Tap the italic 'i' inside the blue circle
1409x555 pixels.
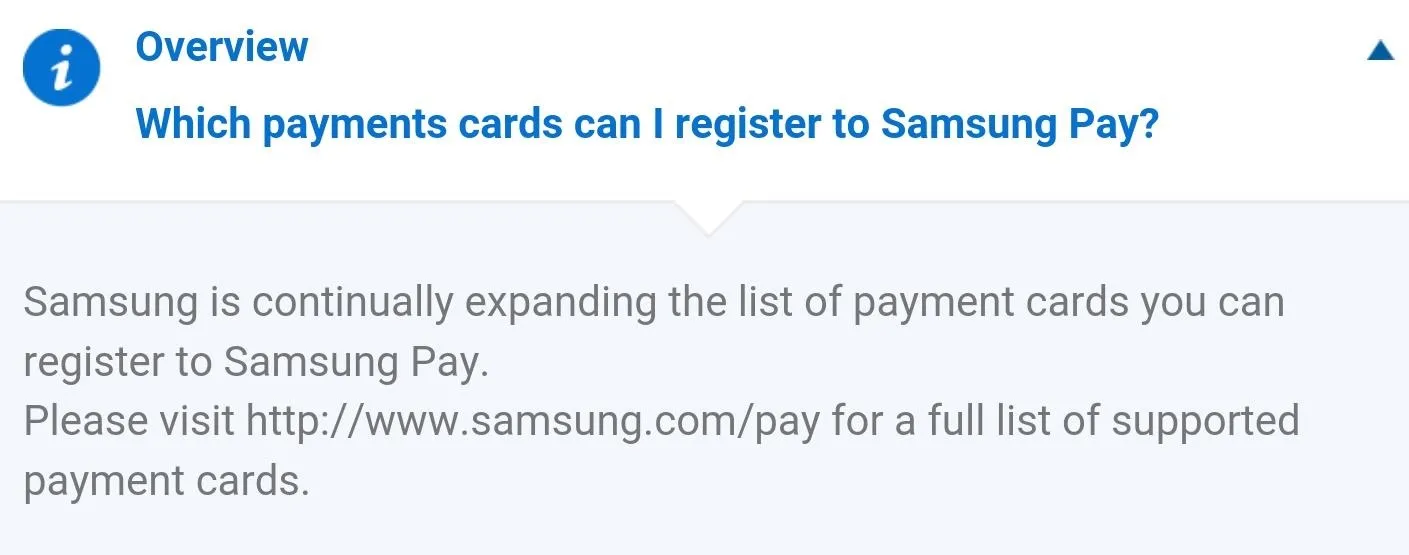click(x=62, y=68)
